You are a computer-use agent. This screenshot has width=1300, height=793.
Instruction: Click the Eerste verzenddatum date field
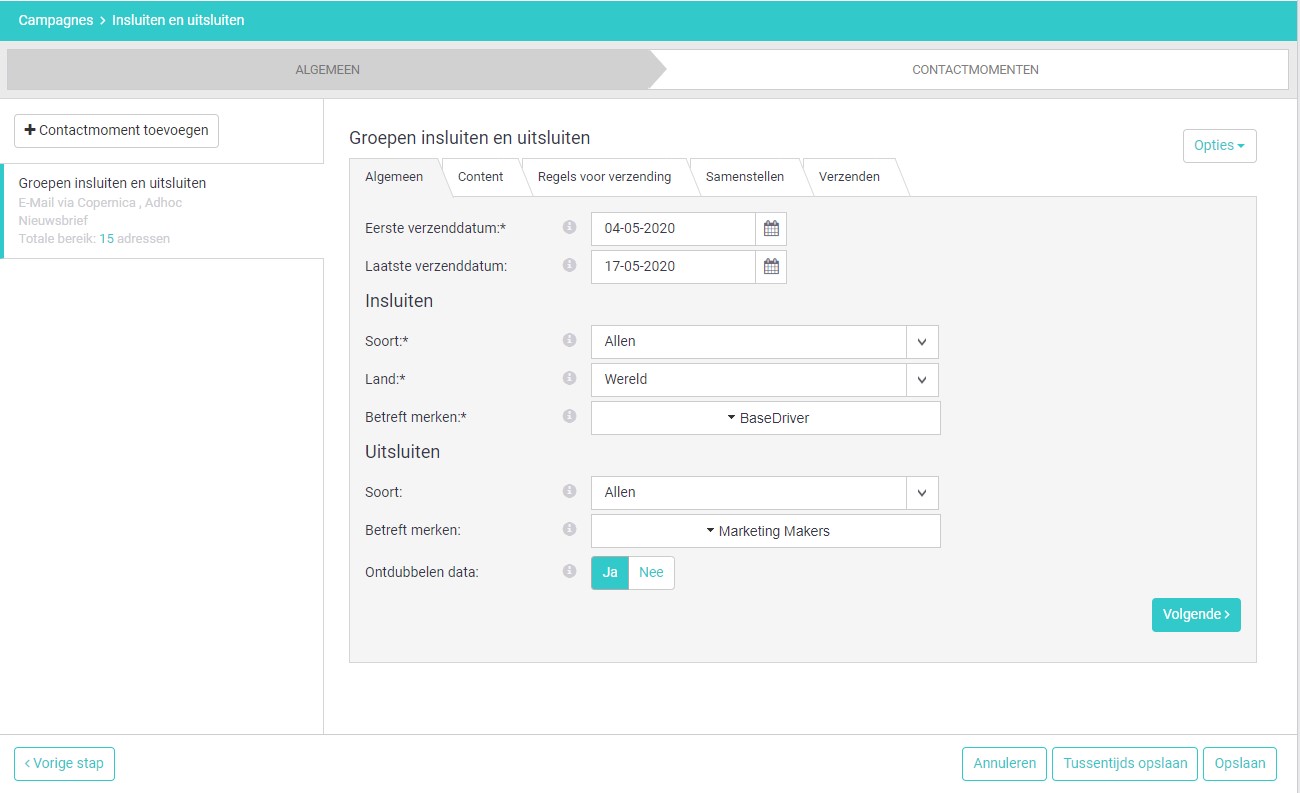click(673, 228)
